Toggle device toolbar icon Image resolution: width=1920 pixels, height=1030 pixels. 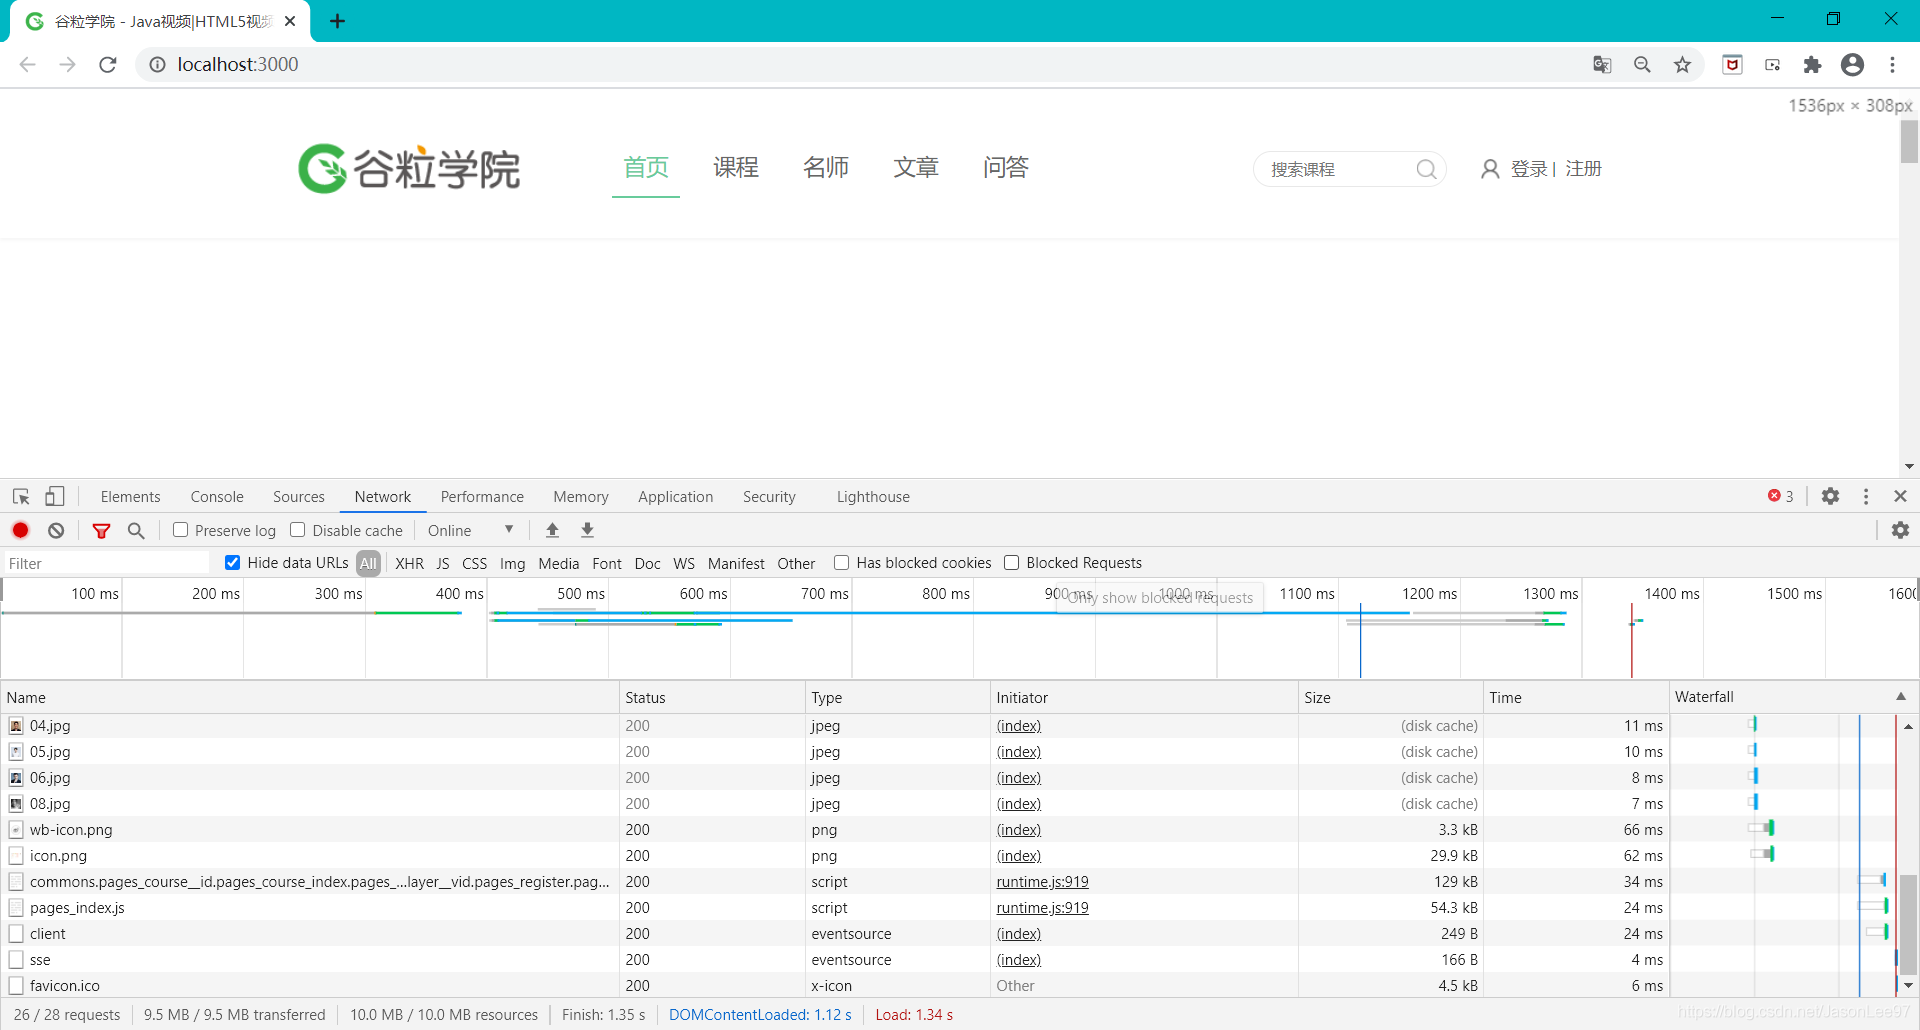tap(55, 496)
